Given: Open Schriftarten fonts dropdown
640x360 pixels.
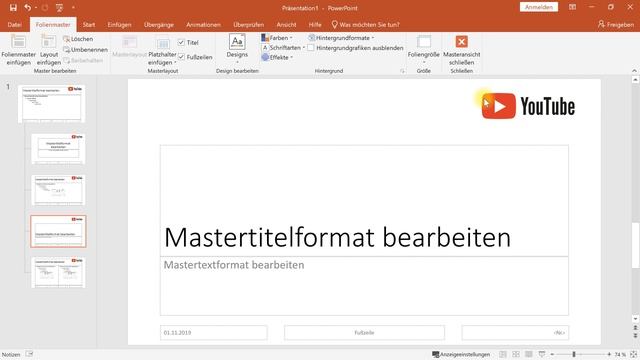Looking at the screenshot, I should pos(283,47).
